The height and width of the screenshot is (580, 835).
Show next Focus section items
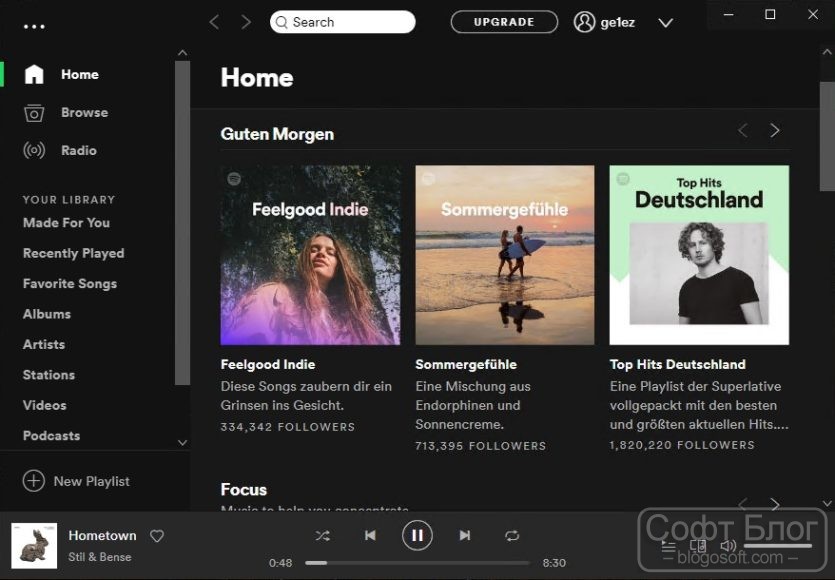tap(775, 503)
